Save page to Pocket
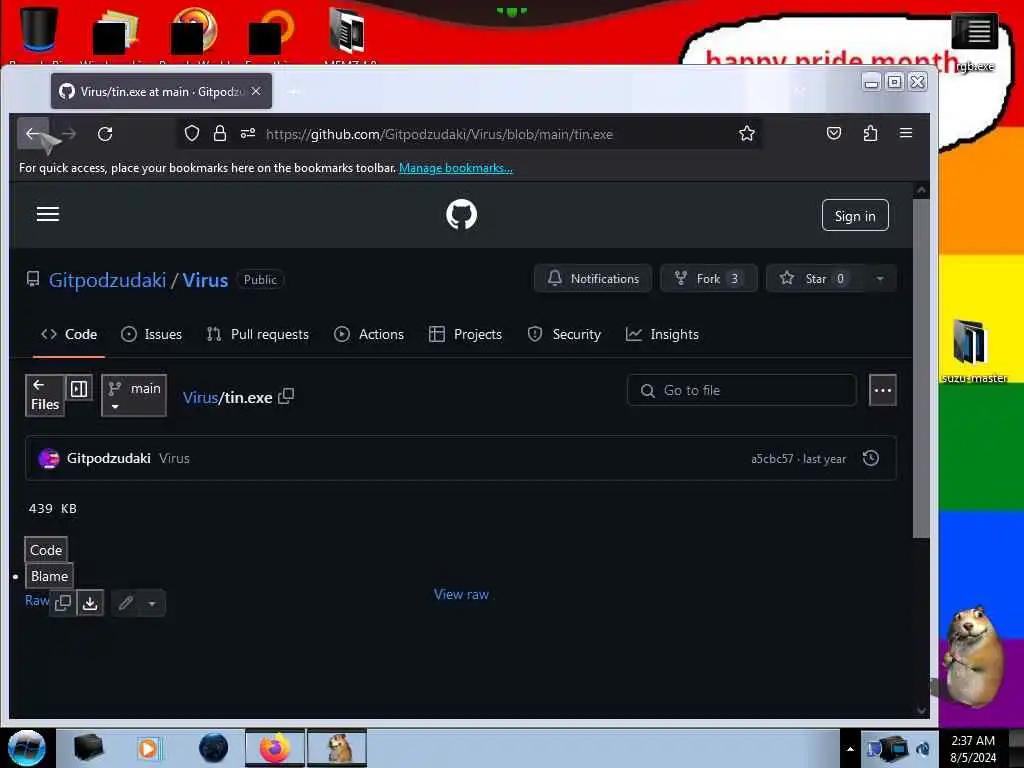Viewport: 1024px width, 768px height. pos(834,133)
